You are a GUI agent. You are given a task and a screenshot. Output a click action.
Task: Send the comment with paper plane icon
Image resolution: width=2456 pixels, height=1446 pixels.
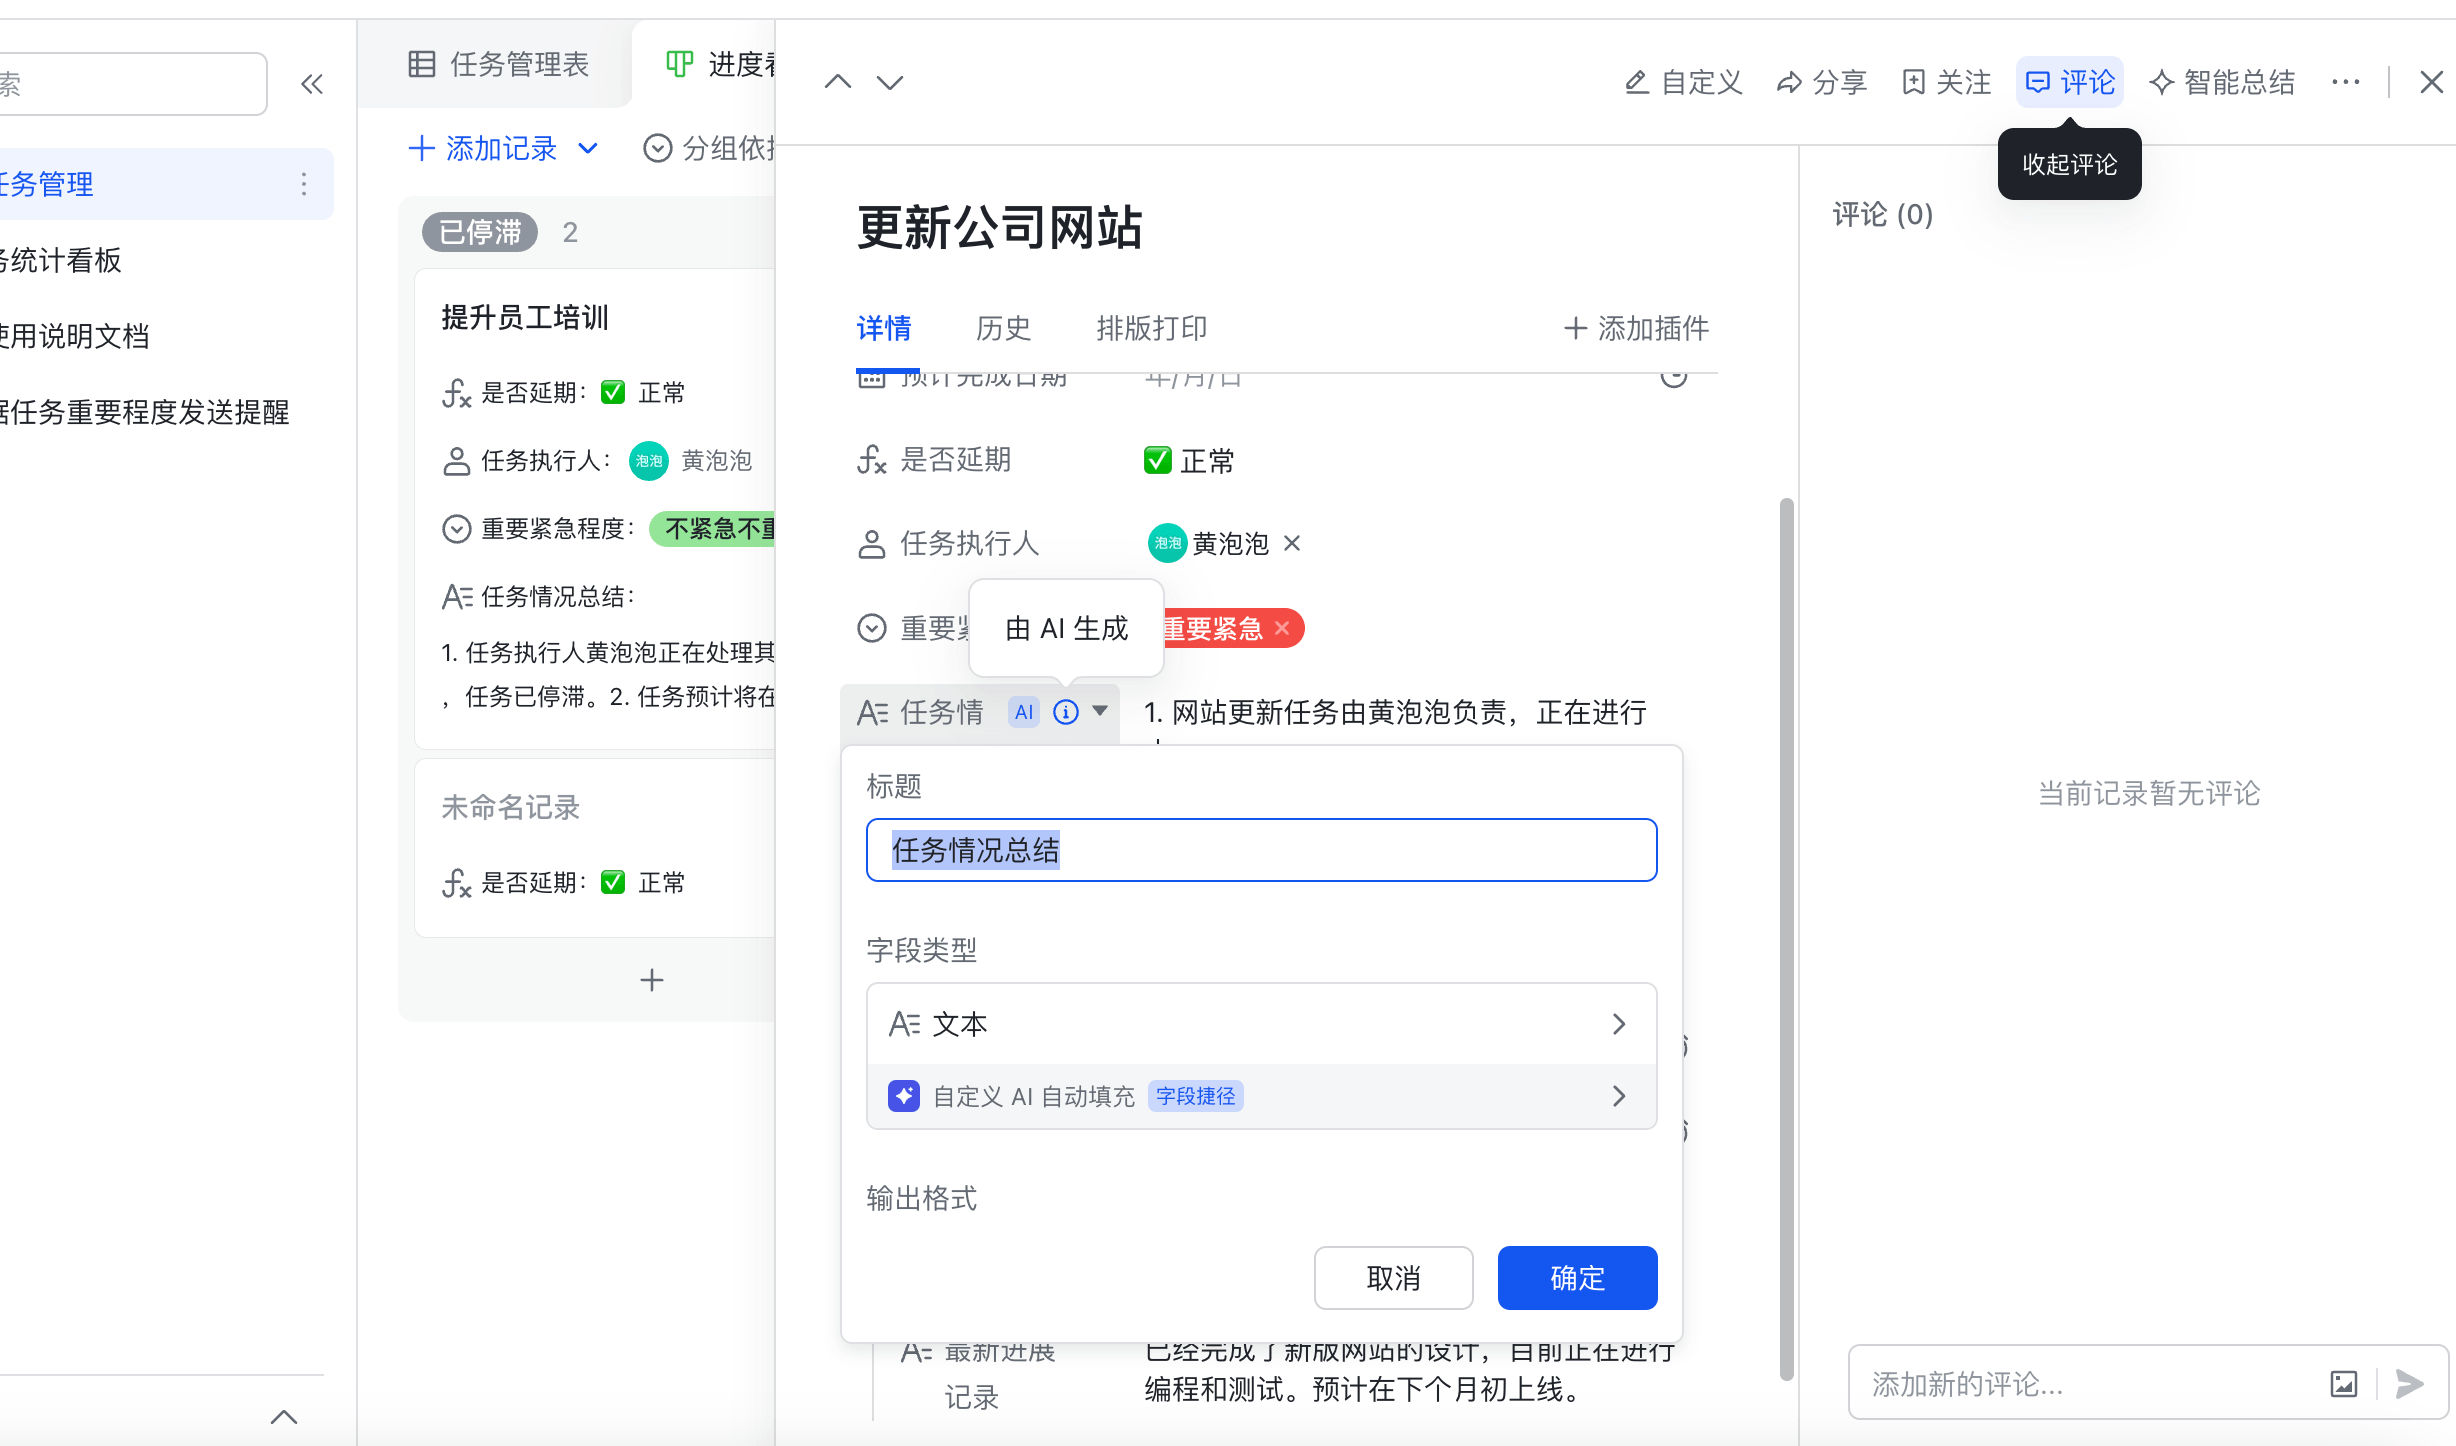[x=2411, y=1383]
